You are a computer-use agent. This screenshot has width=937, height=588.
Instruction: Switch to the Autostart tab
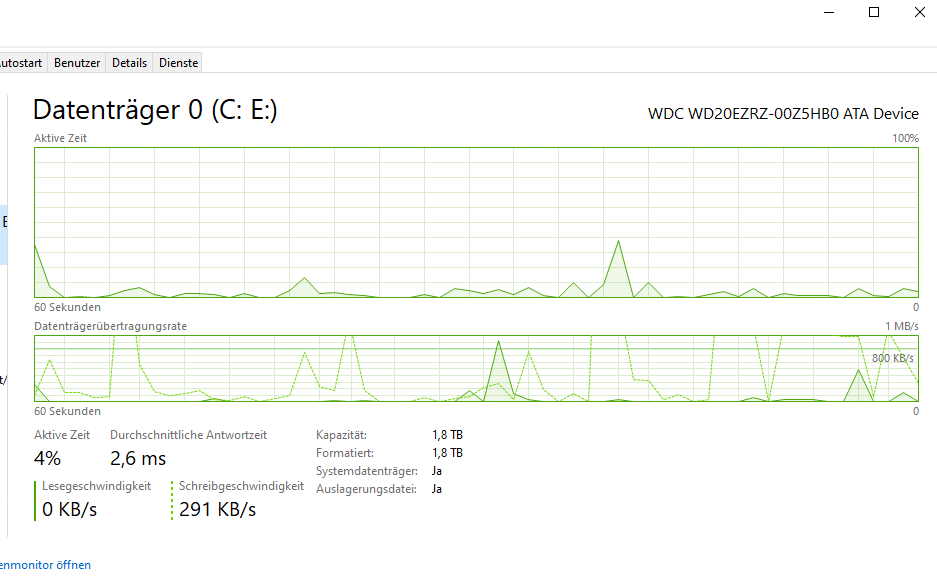click(22, 62)
